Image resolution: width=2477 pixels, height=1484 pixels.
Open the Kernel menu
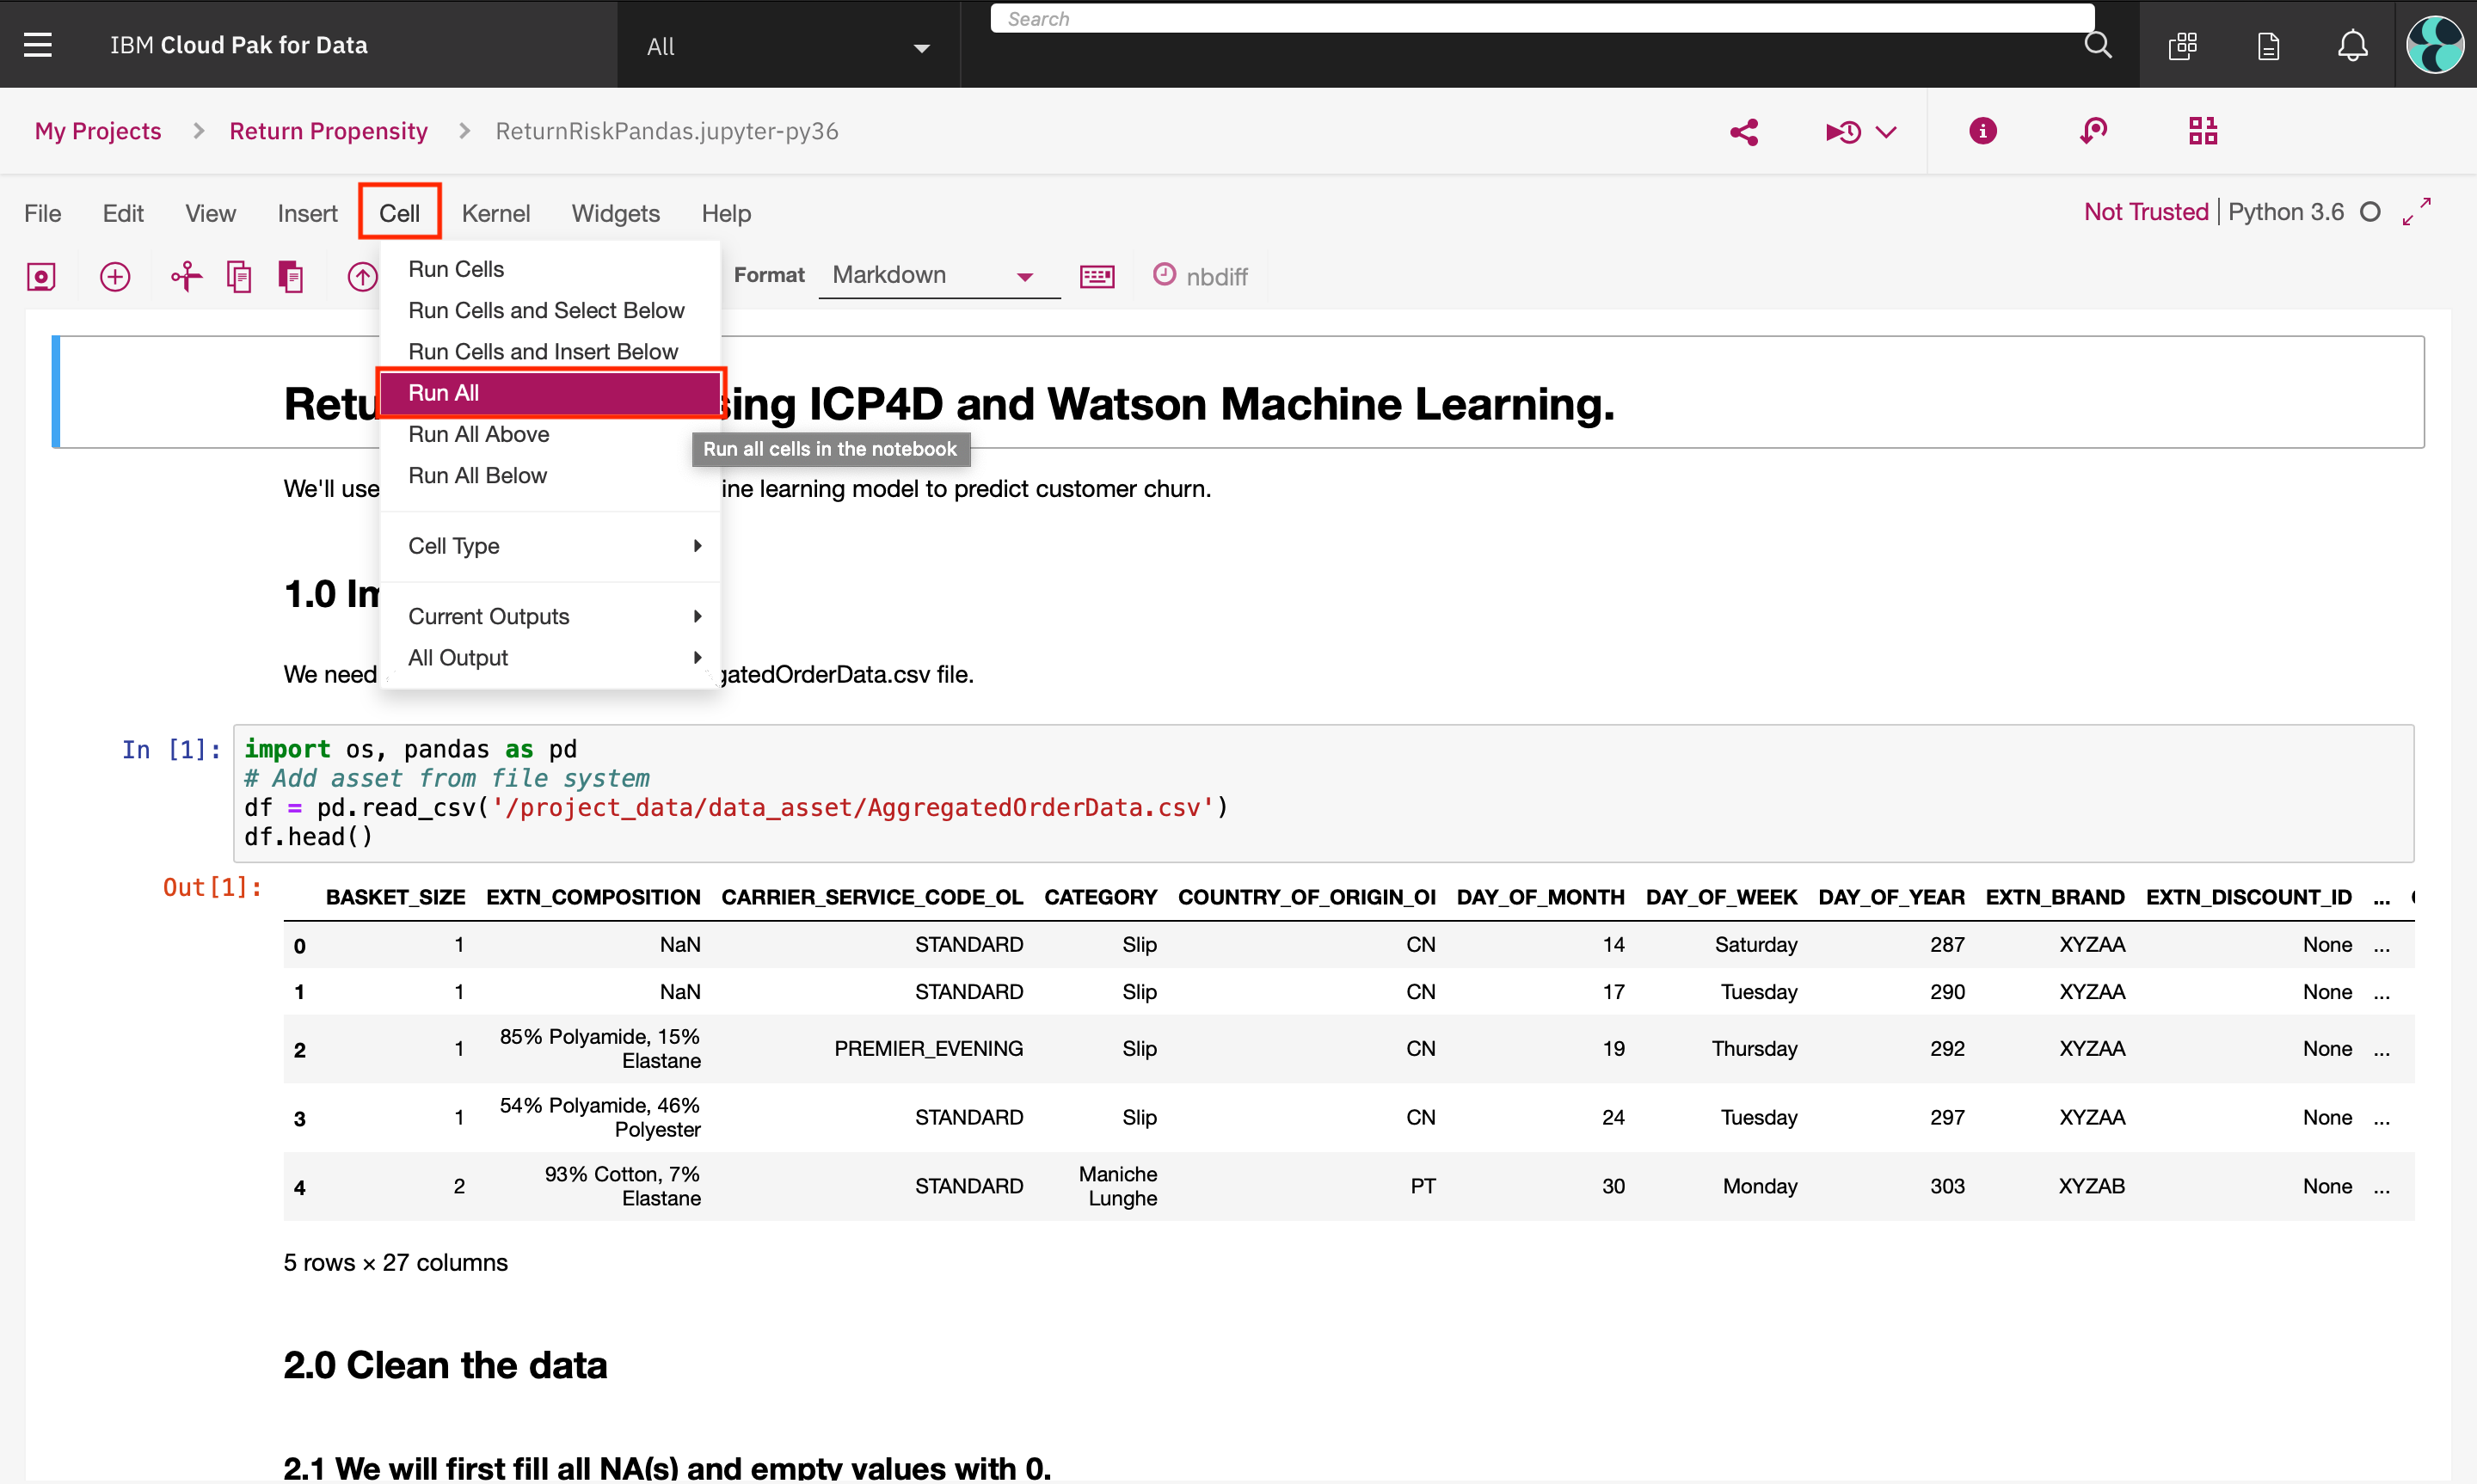(495, 213)
